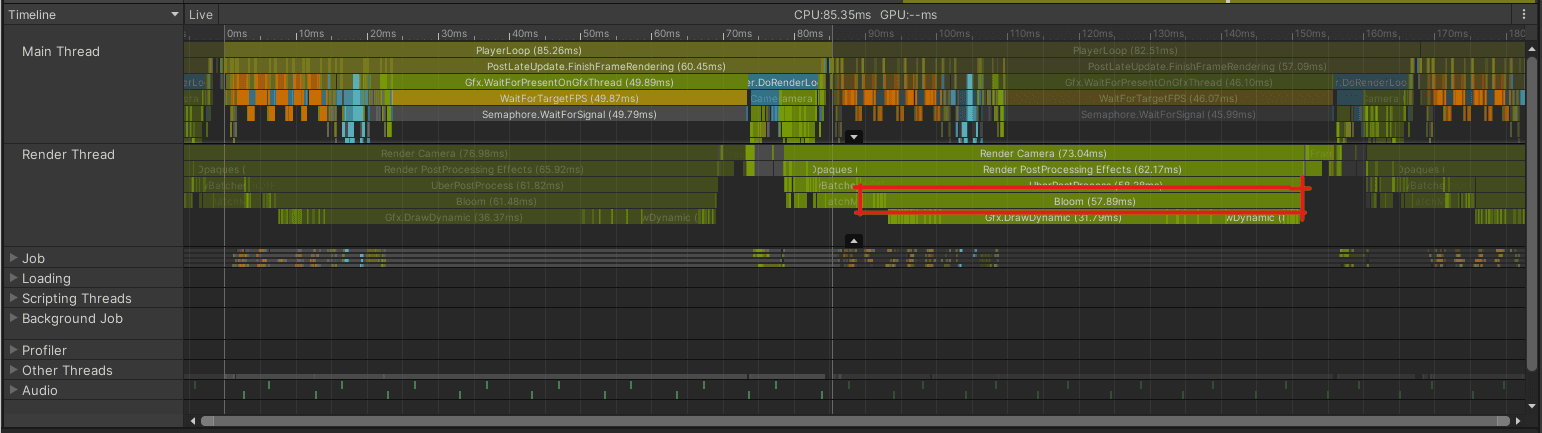The width and height of the screenshot is (1542, 433).
Task: Click the 100ms ruler mark
Action: pos(954,34)
